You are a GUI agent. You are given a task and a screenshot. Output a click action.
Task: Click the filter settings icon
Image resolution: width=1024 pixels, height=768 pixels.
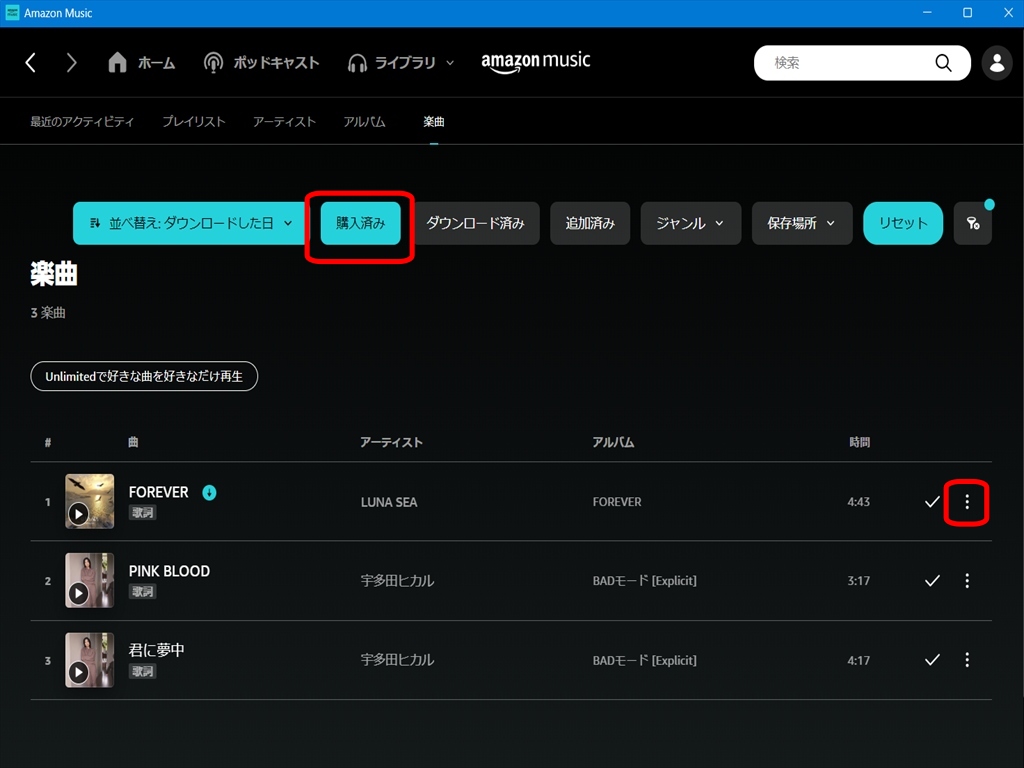972,223
